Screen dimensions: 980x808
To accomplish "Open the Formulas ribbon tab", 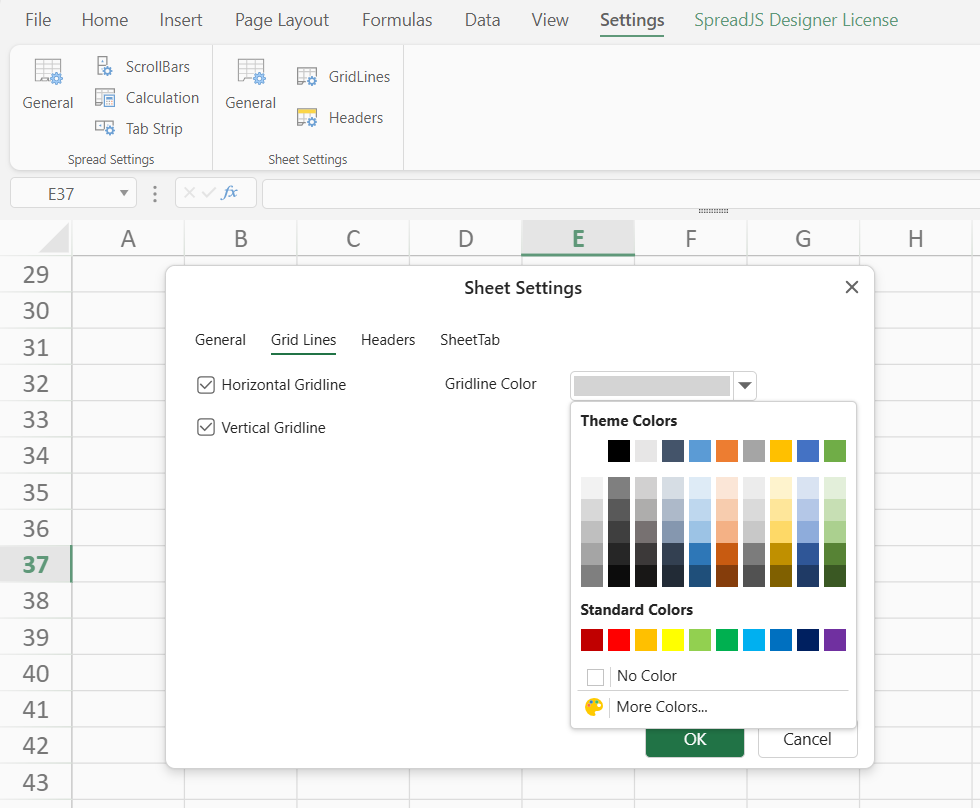I will [x=397, y=20].
